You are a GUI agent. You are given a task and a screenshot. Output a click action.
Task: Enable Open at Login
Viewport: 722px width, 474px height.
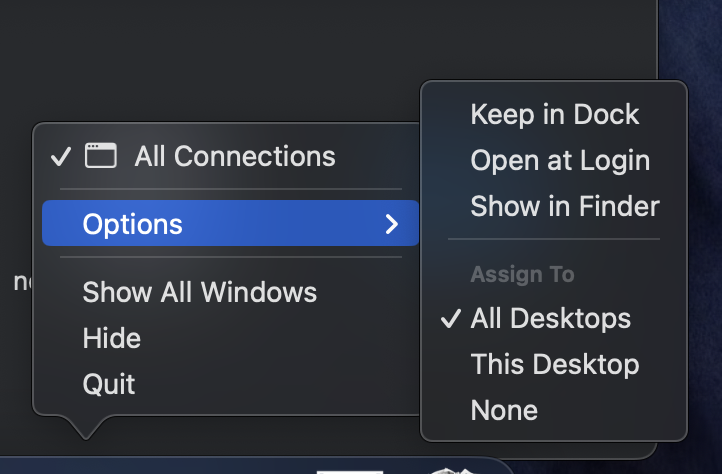click(x=554, y=160)
